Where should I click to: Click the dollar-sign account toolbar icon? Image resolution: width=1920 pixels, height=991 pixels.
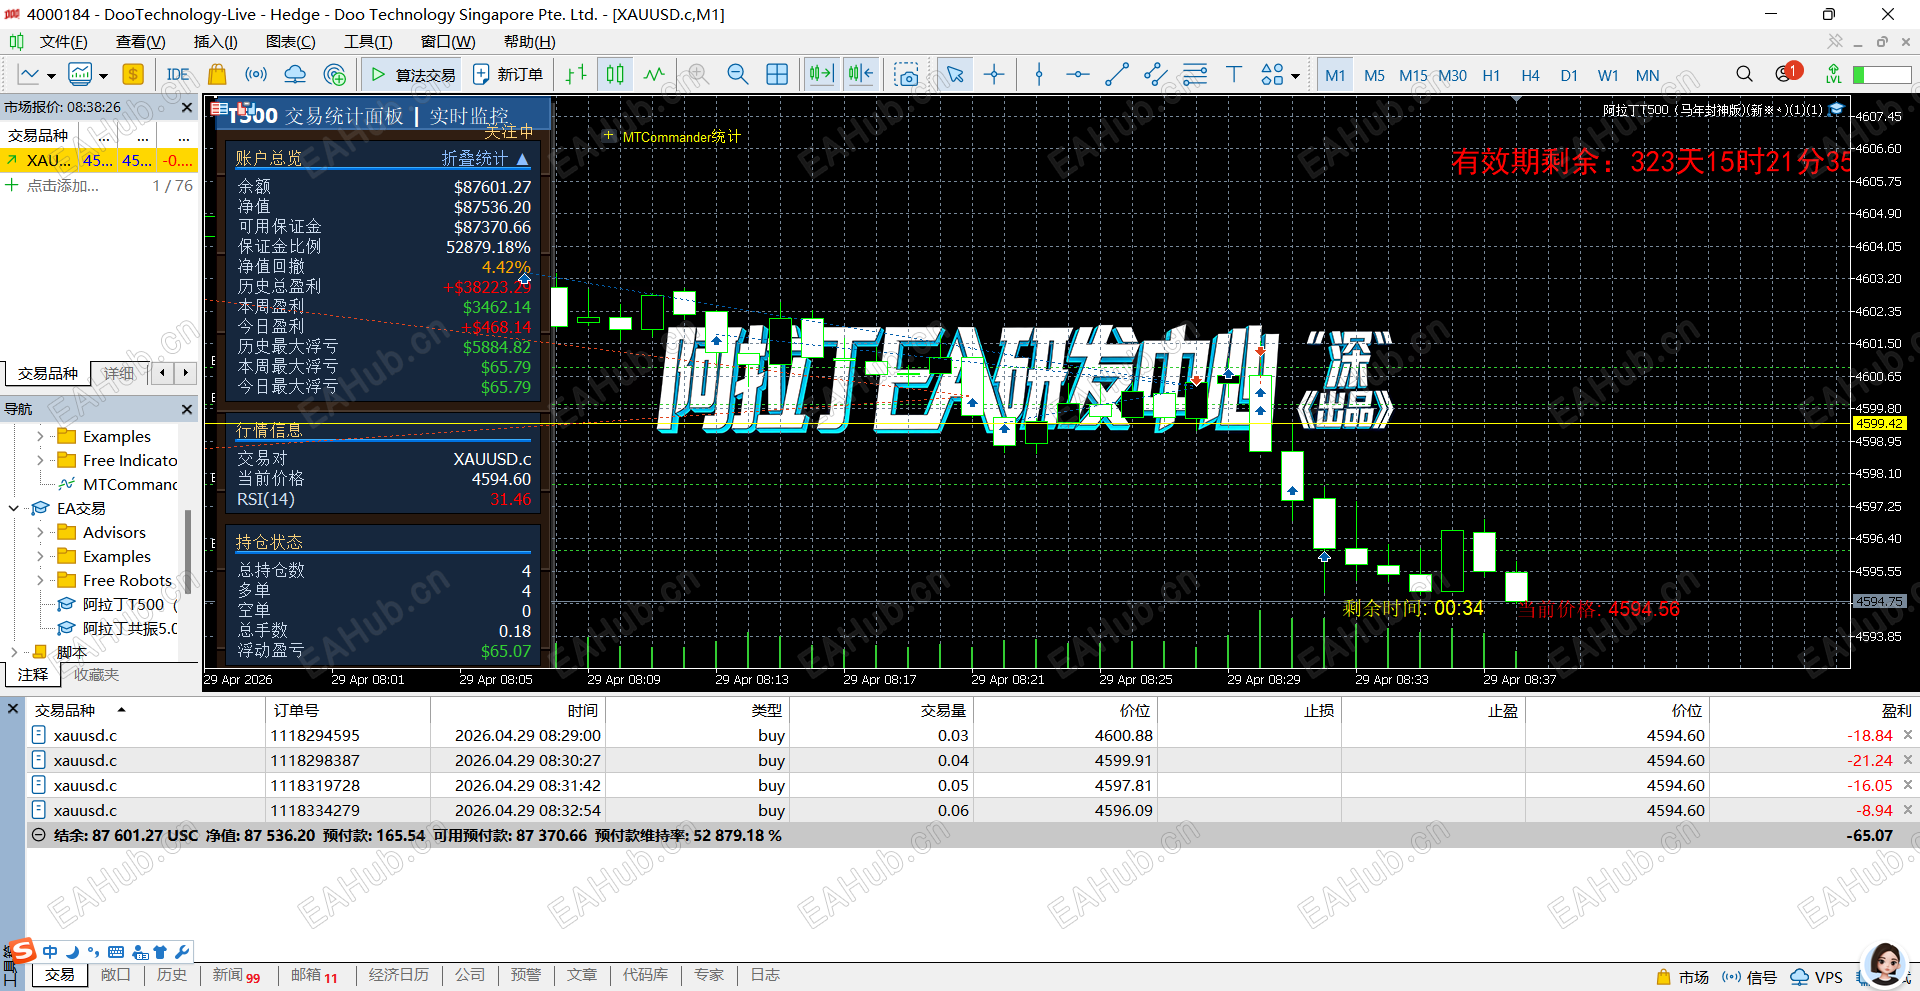pos(133,75)
